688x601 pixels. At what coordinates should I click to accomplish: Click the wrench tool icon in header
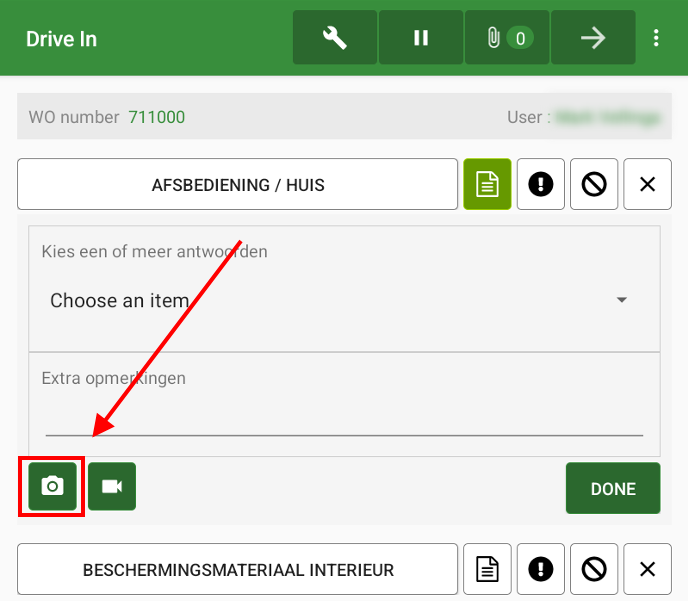click(x=334, y=38)
